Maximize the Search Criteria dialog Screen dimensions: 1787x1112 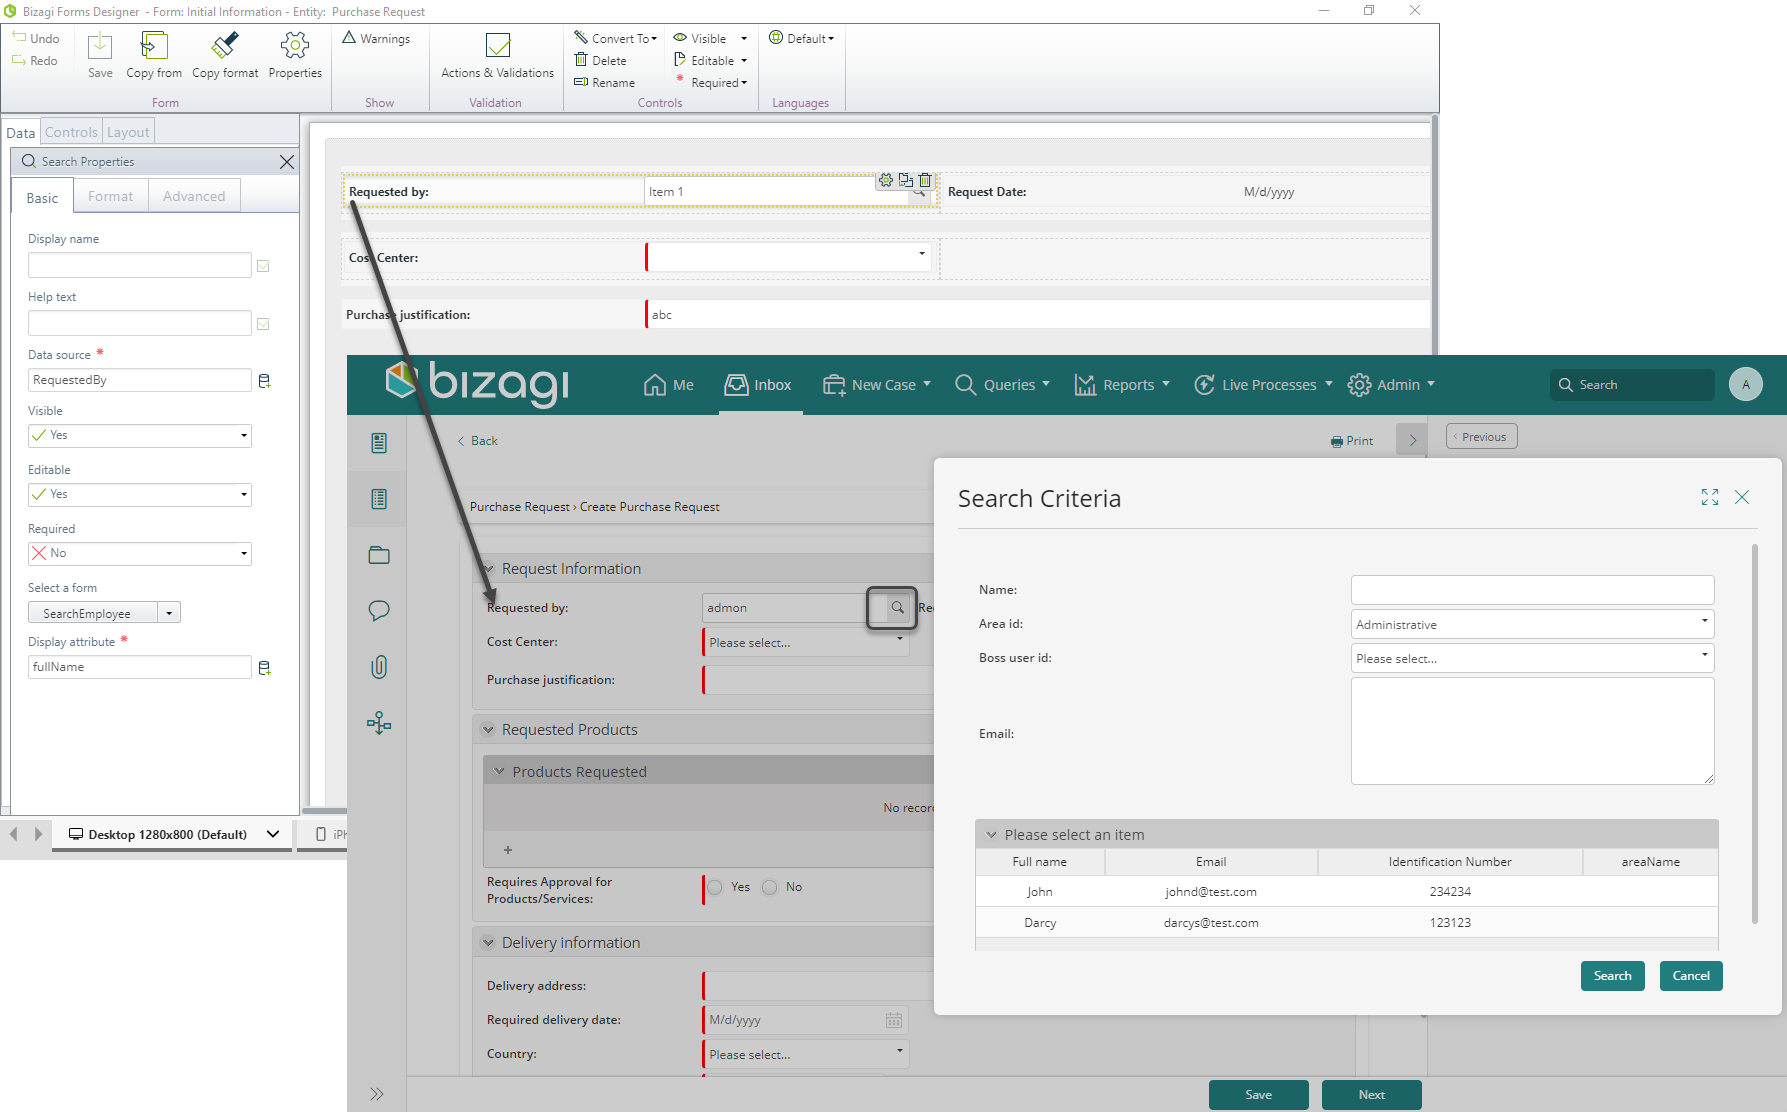(1710, 497)
